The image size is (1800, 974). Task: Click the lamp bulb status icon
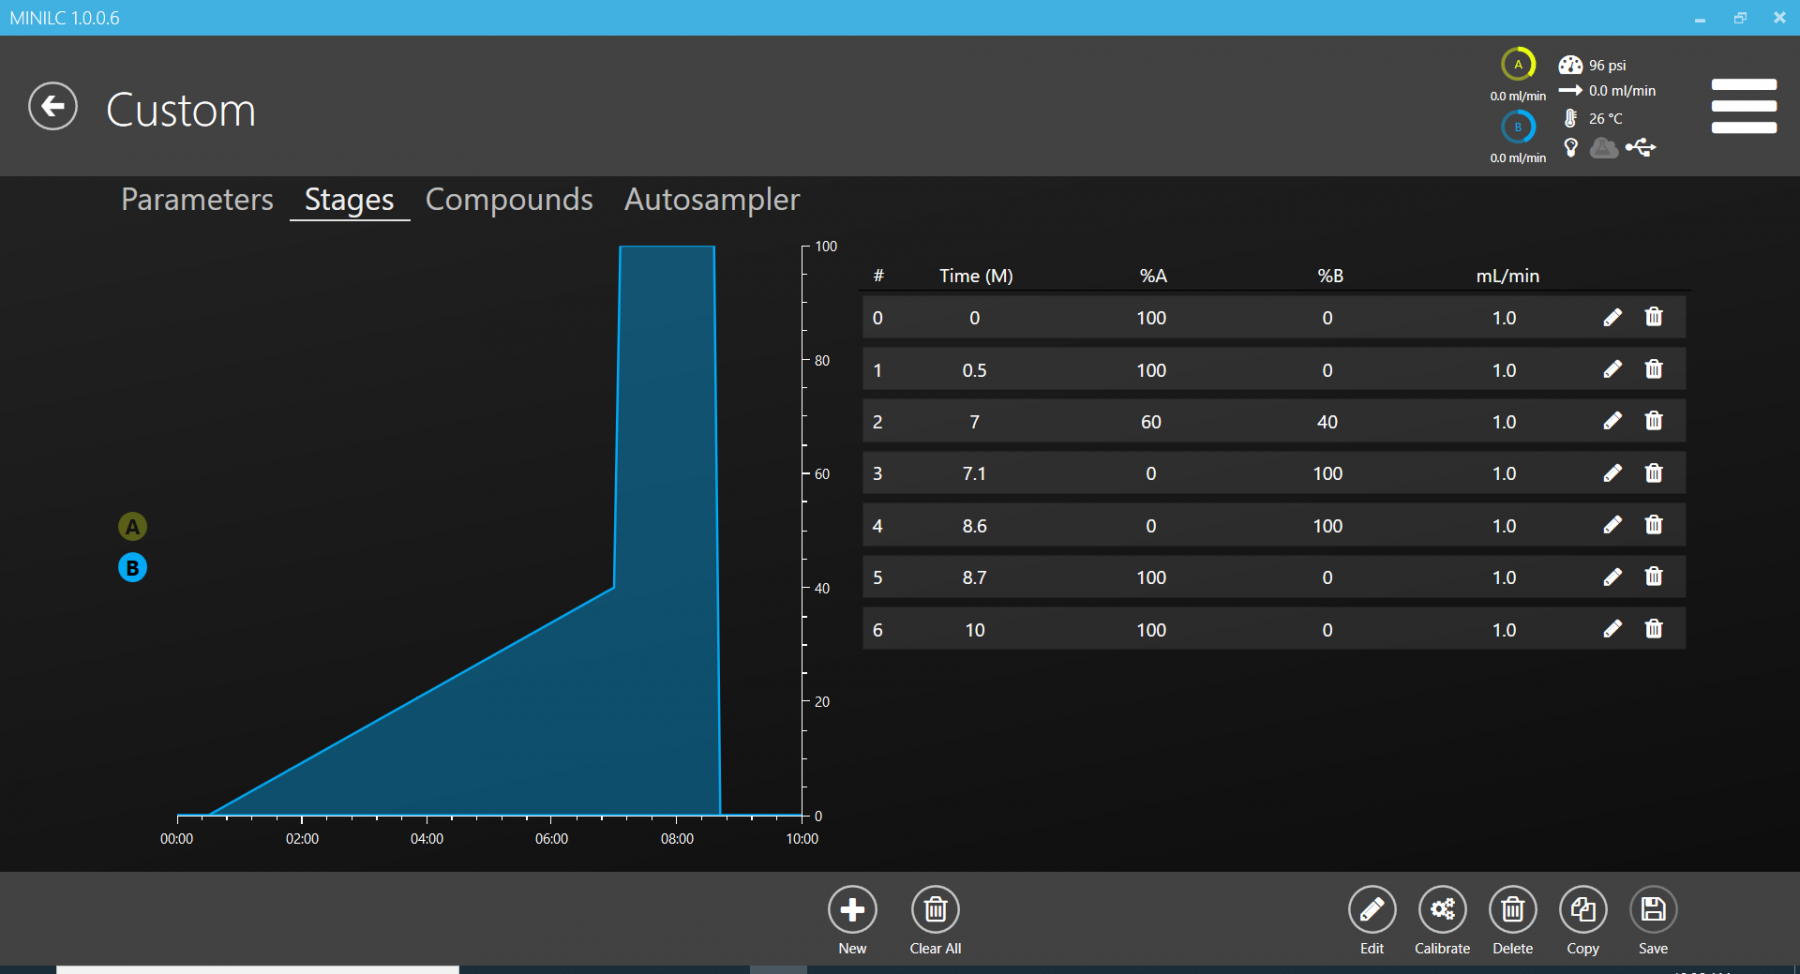point(1571,148)
